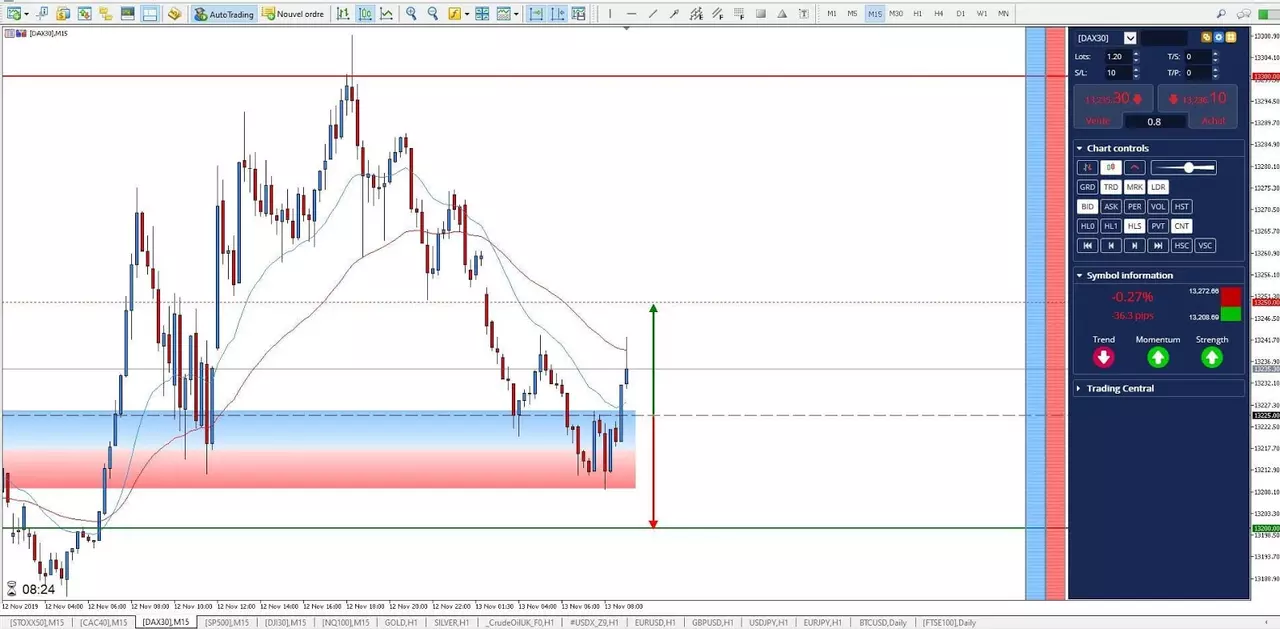Jump chart to end control
The width and height of the screenshot is (1280, 629).
pyautogui.click(x=1158, y=246)
